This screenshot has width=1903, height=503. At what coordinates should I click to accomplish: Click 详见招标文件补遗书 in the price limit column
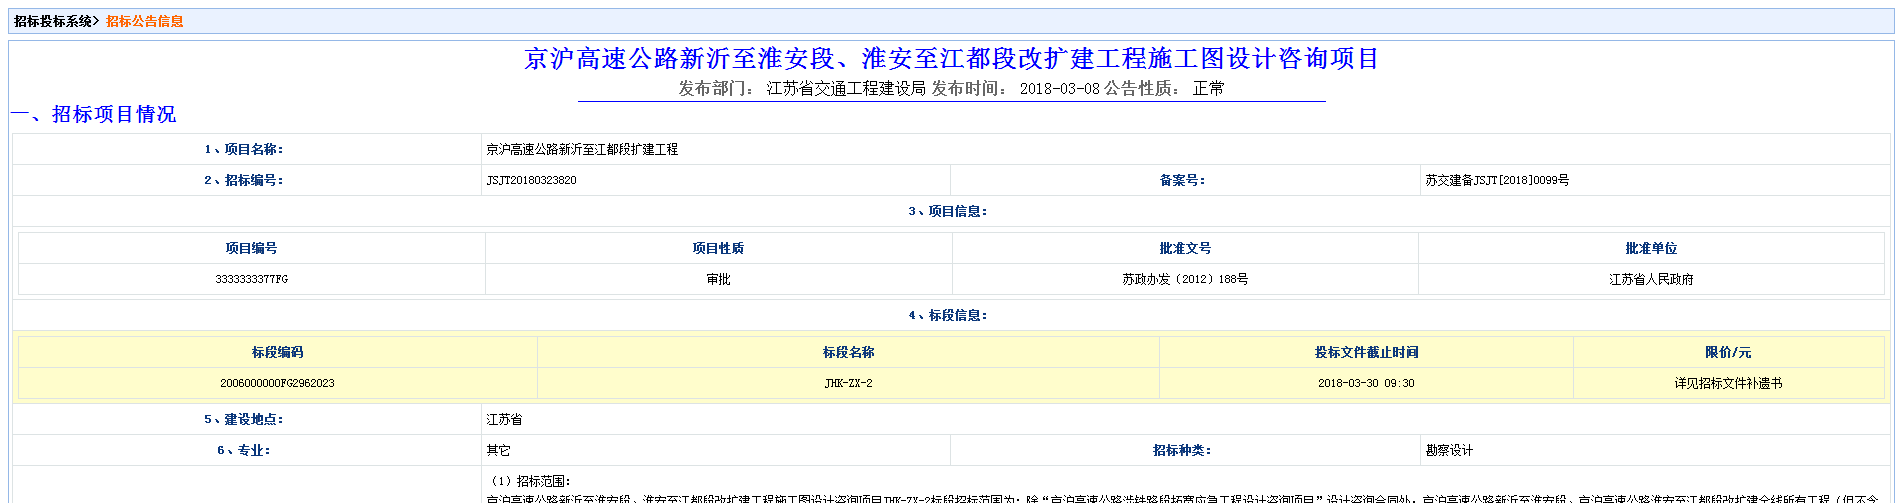pyautogui.click(x=1727, y=383)
